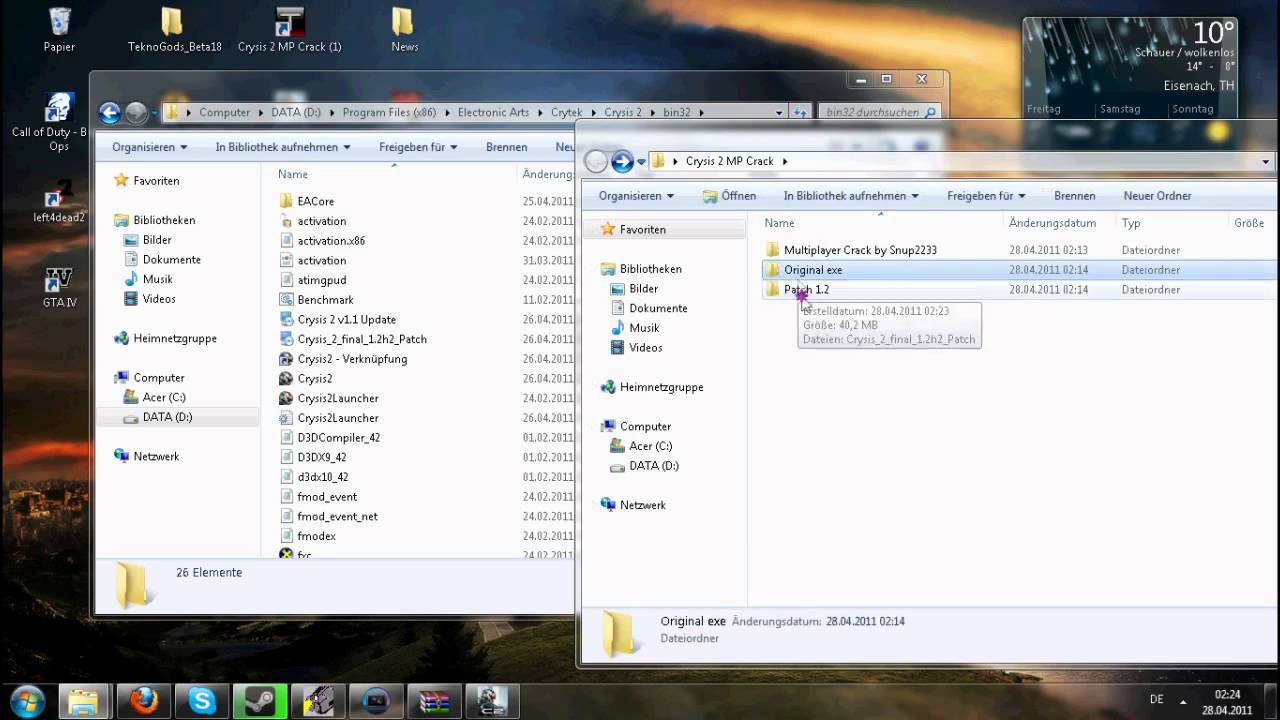
Task: Select Bilder in bin32 navigation pane
Action: coord(147,240)
